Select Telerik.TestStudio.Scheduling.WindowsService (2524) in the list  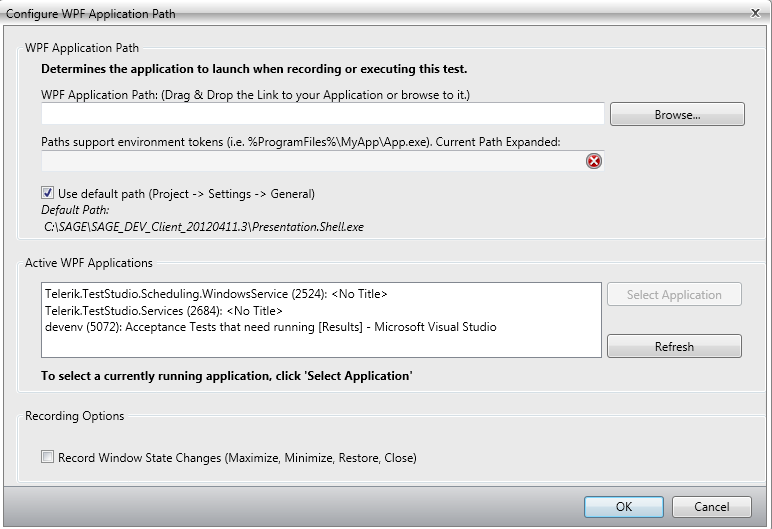click(x=215, y=295)
